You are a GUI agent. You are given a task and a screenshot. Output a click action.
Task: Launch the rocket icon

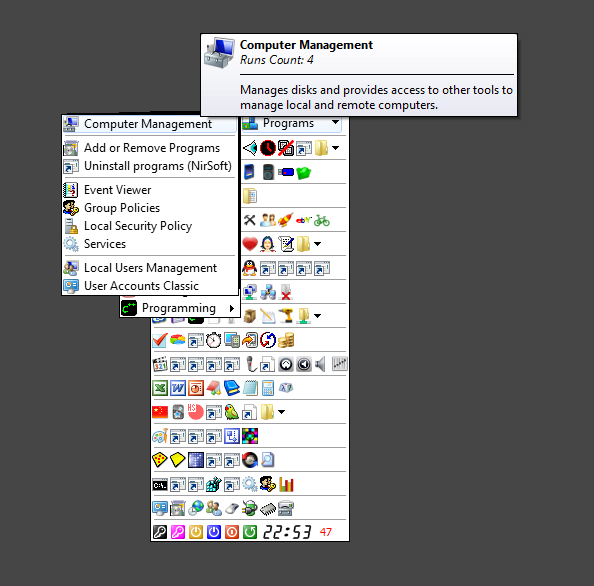tap(286, 220)
